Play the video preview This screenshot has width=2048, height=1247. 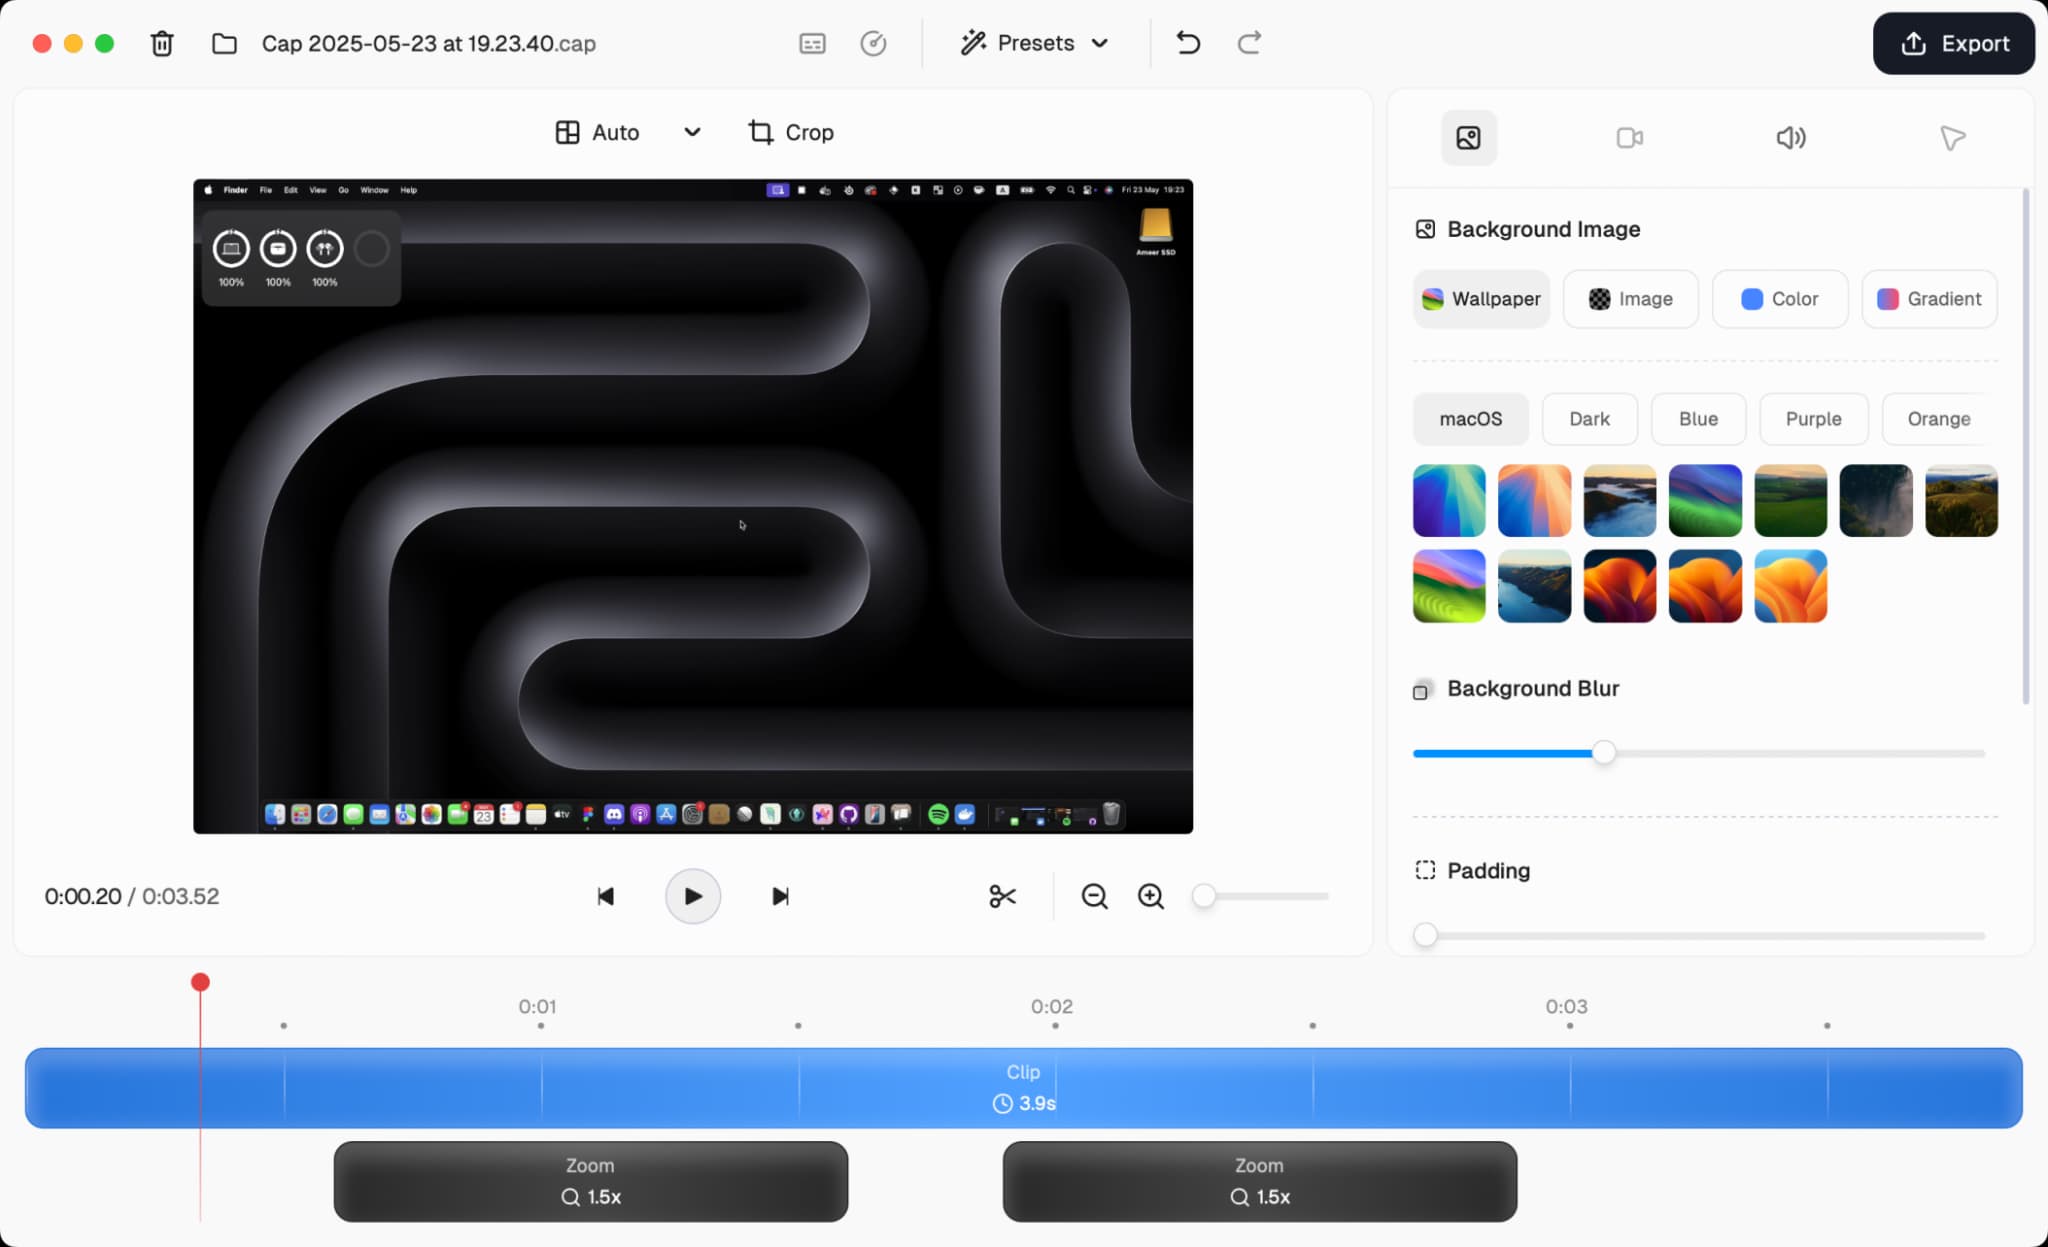(x=691, y=896)
